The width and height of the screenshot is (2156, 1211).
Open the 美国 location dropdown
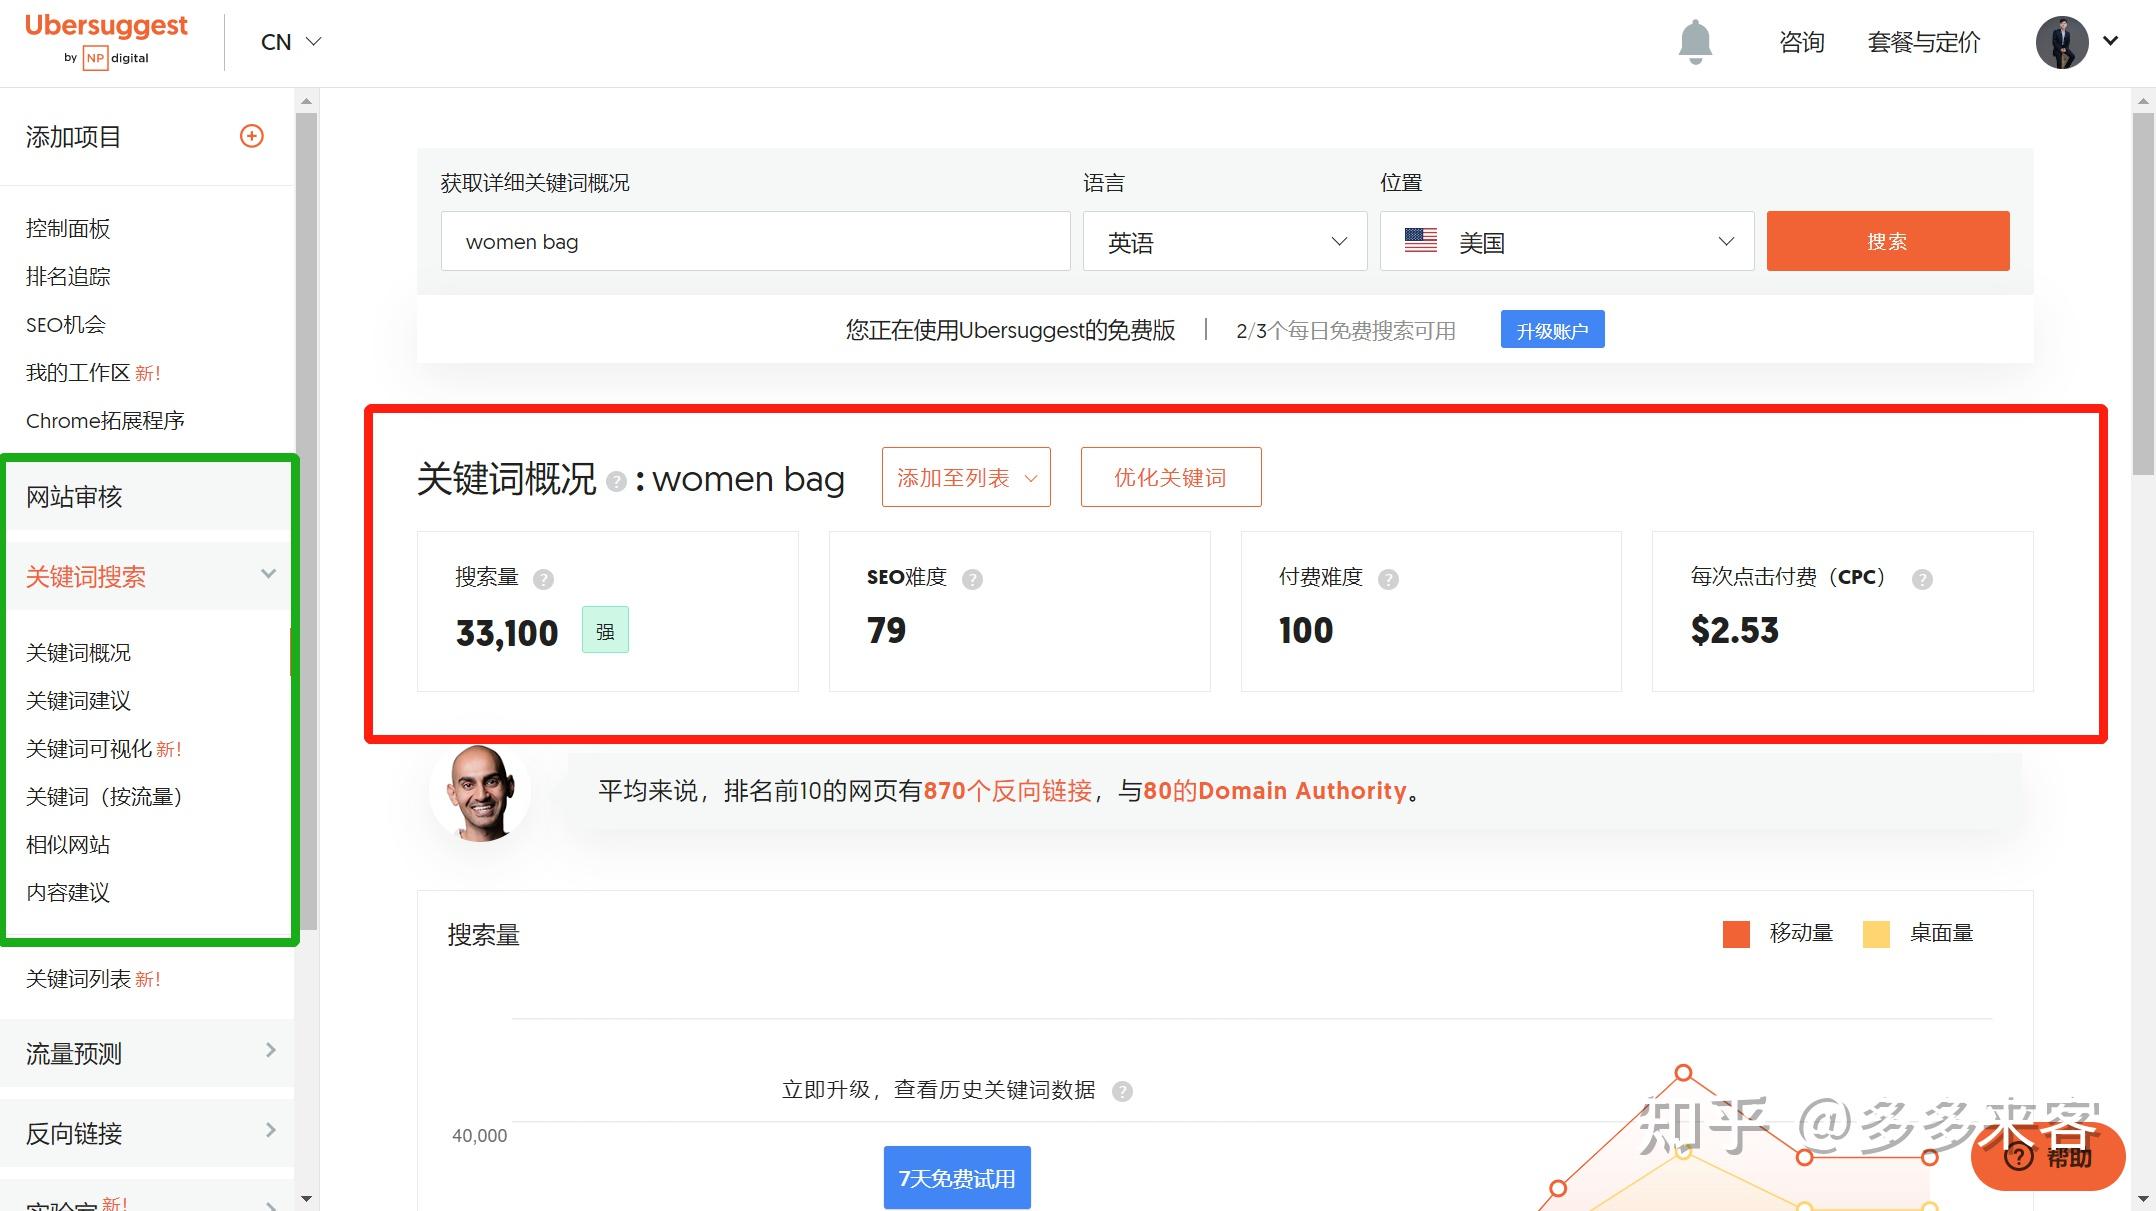pos(1566,241)
